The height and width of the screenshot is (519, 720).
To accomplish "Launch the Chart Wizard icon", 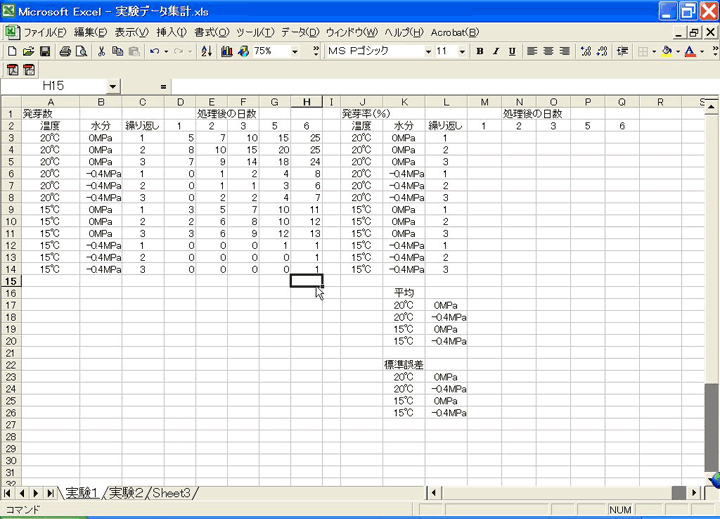I will [227, 51].
